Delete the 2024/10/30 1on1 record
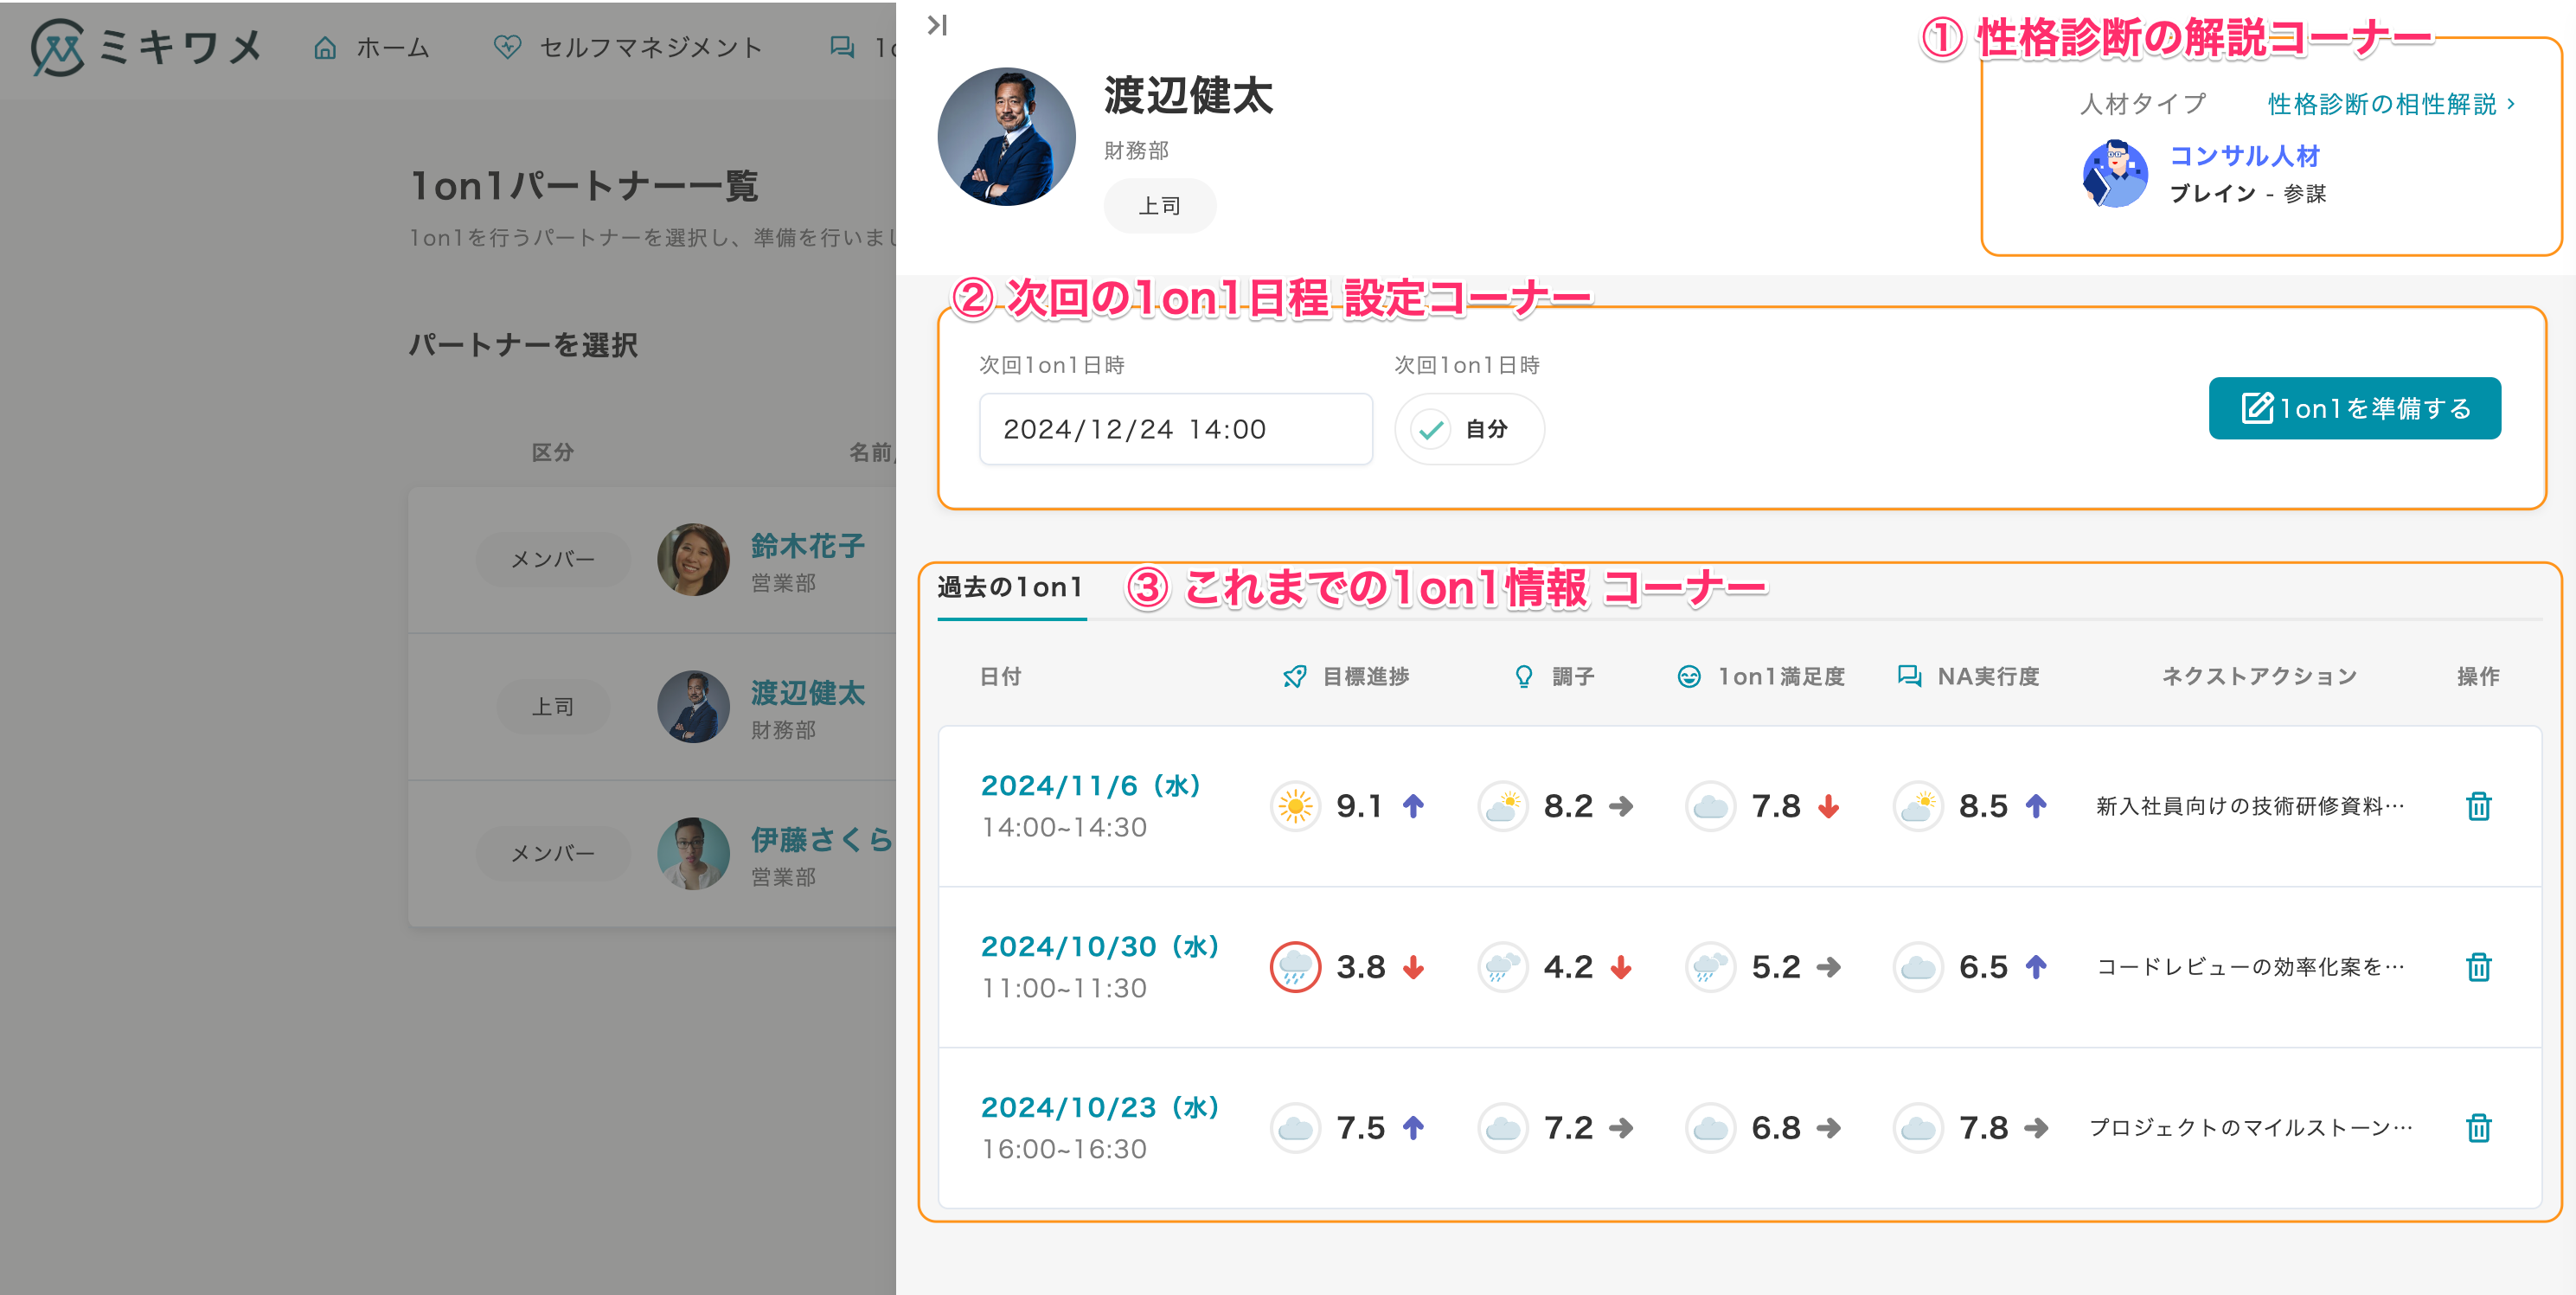 [2477, 967]
